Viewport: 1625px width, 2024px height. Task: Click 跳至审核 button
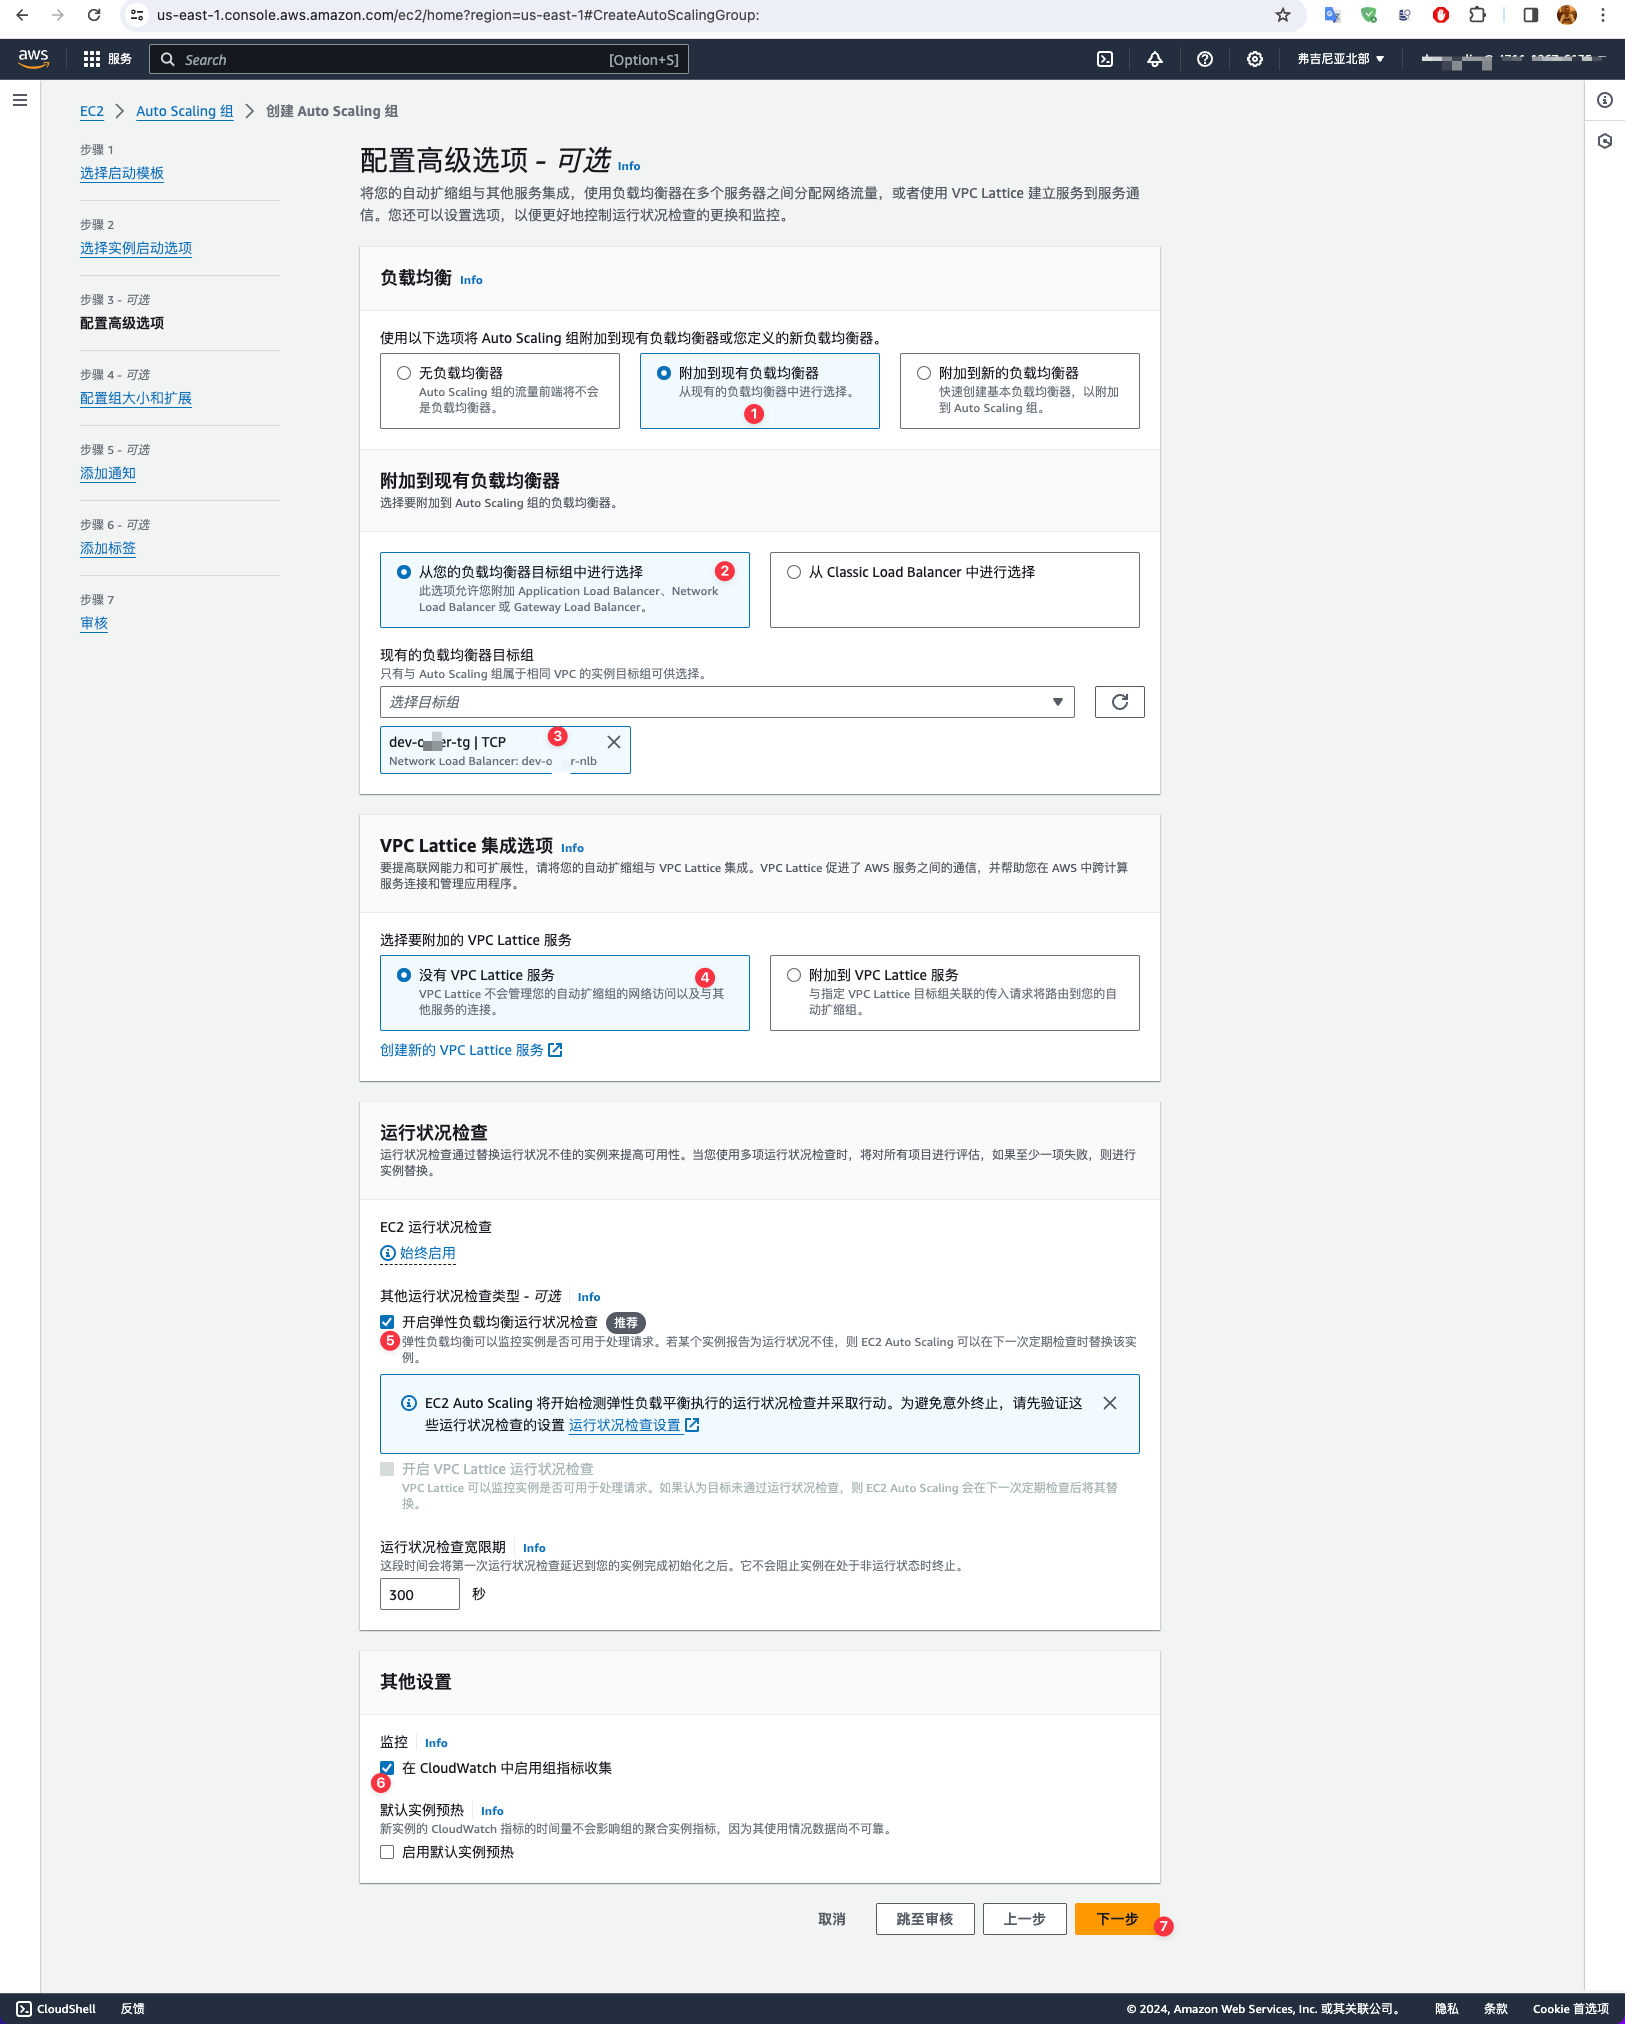click(x=925, y=1919)
